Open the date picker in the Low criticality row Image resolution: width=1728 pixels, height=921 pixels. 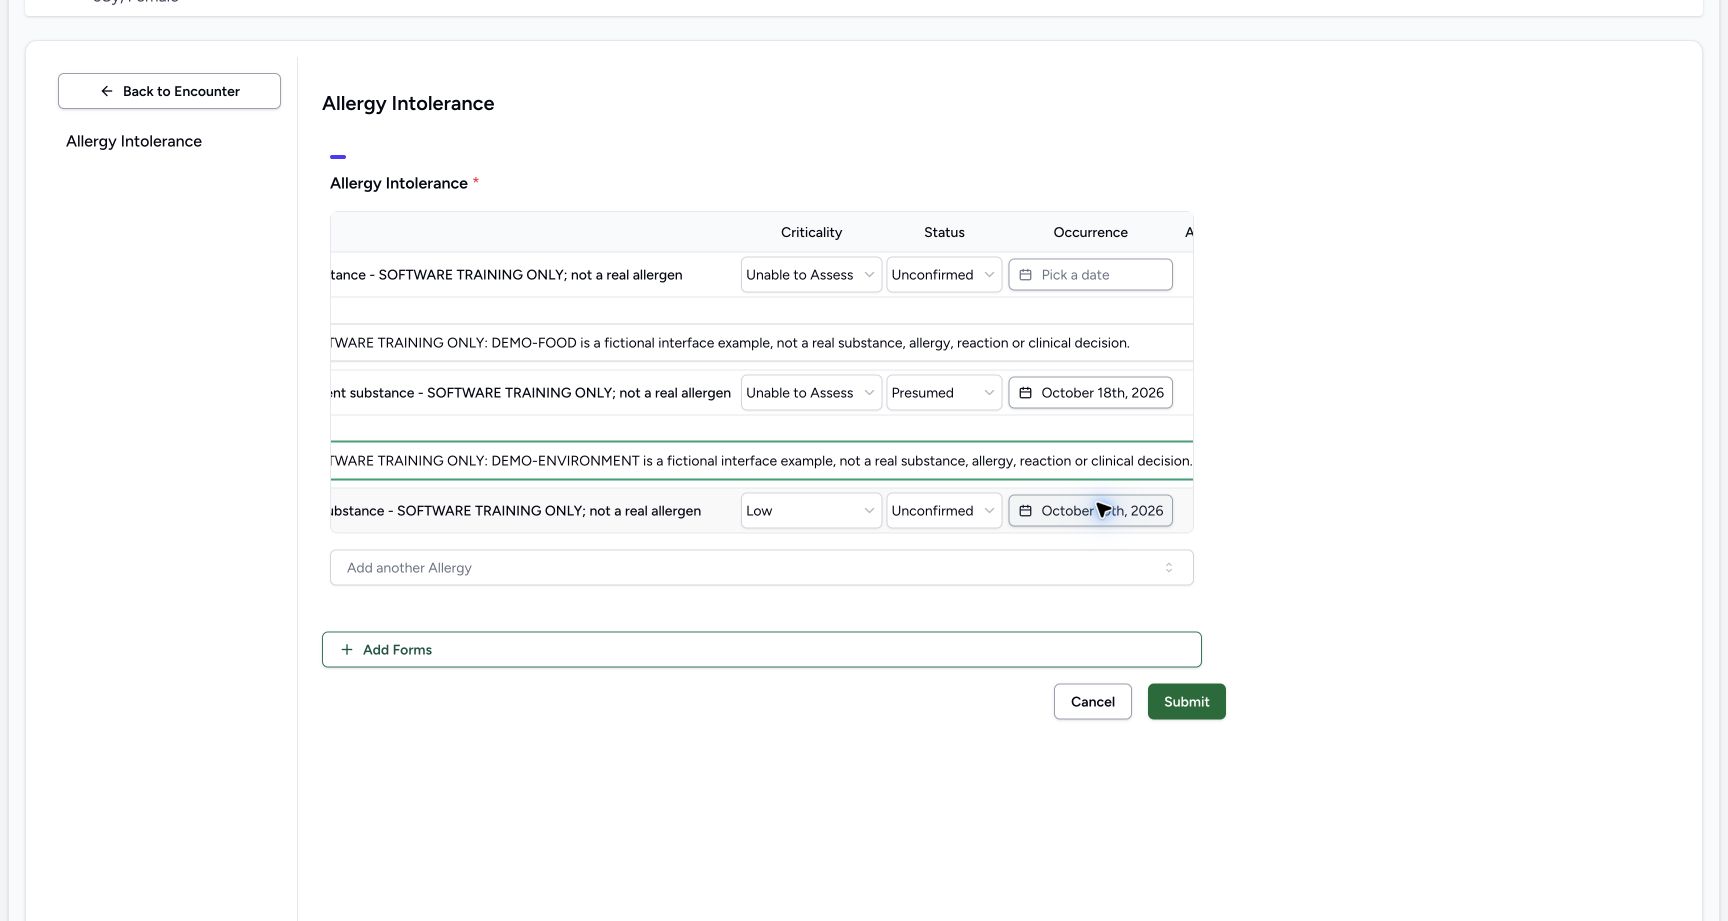click(x=1090, y=511)
